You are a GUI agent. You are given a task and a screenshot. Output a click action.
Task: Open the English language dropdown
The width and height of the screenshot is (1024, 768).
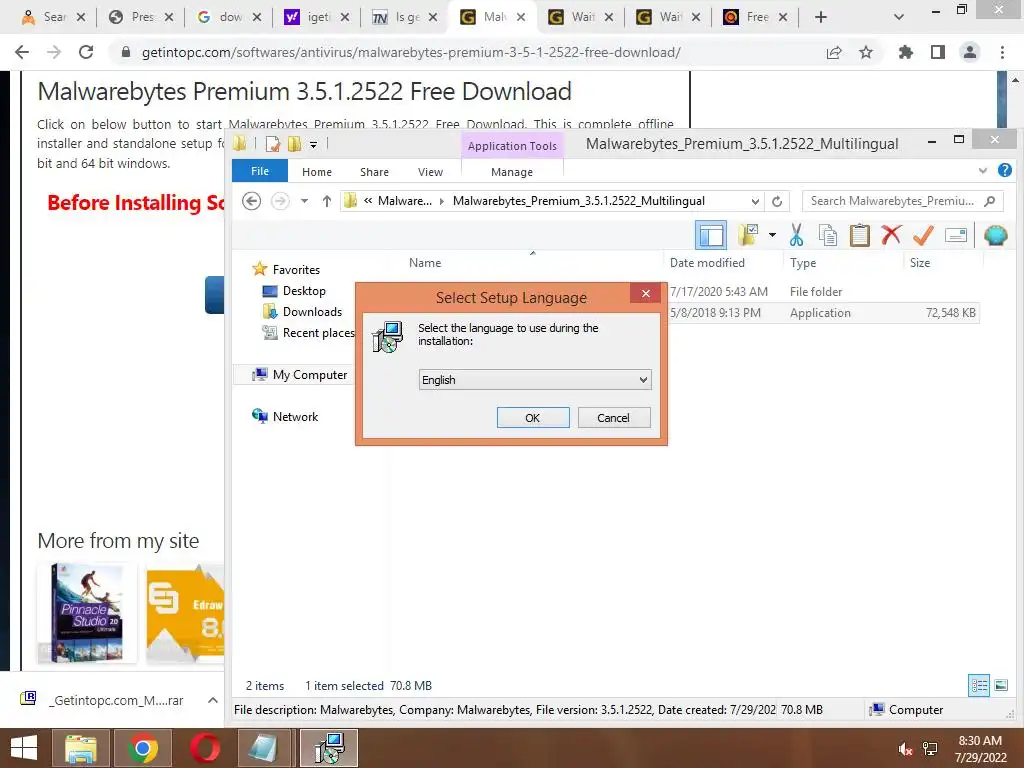(535, 379)
